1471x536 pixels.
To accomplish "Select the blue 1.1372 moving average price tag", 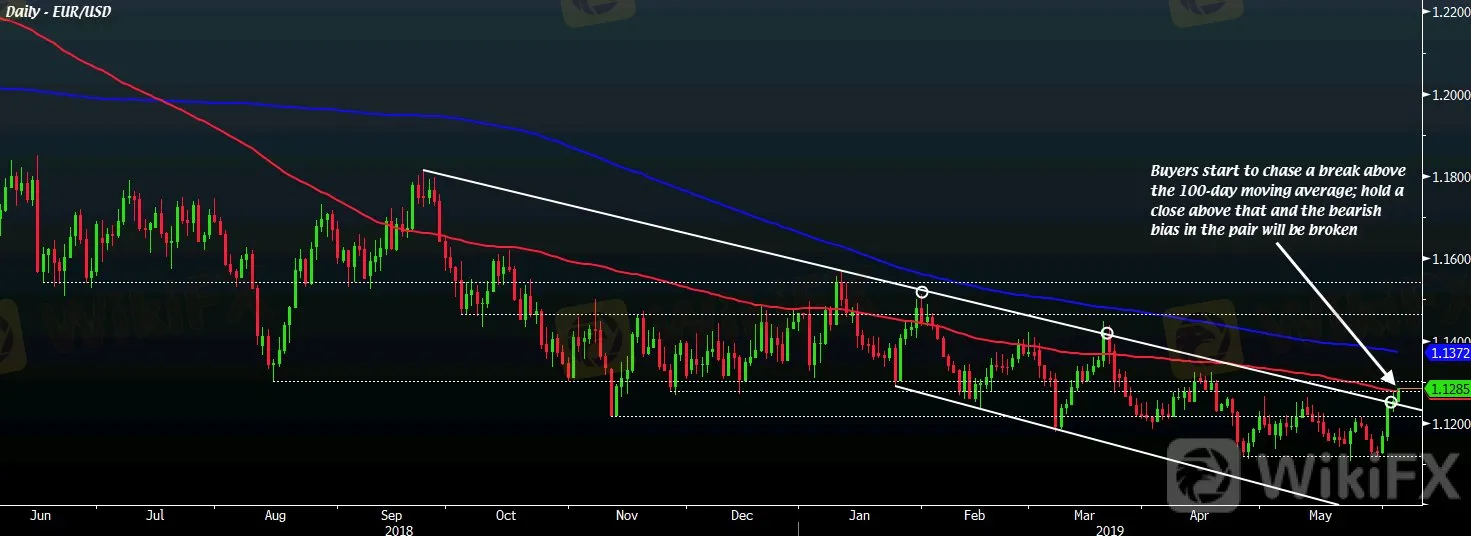I will (1449, 354).
